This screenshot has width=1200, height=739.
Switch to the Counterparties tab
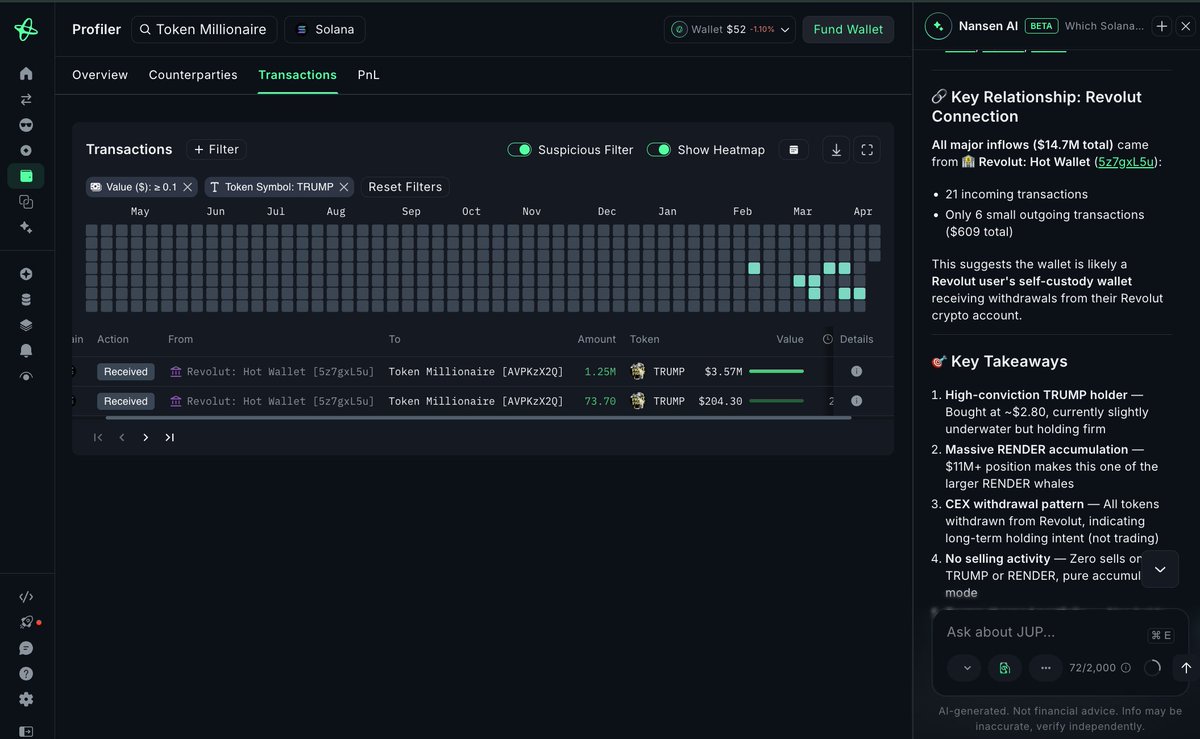tap(193, 75)
